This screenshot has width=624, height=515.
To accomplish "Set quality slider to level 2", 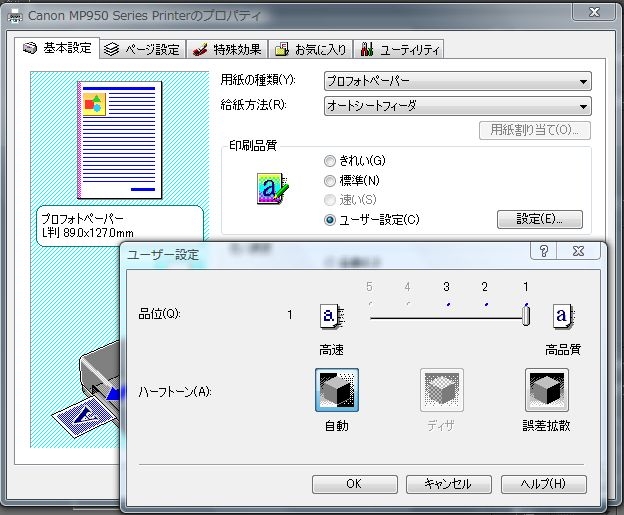I will tap(486, 306).
